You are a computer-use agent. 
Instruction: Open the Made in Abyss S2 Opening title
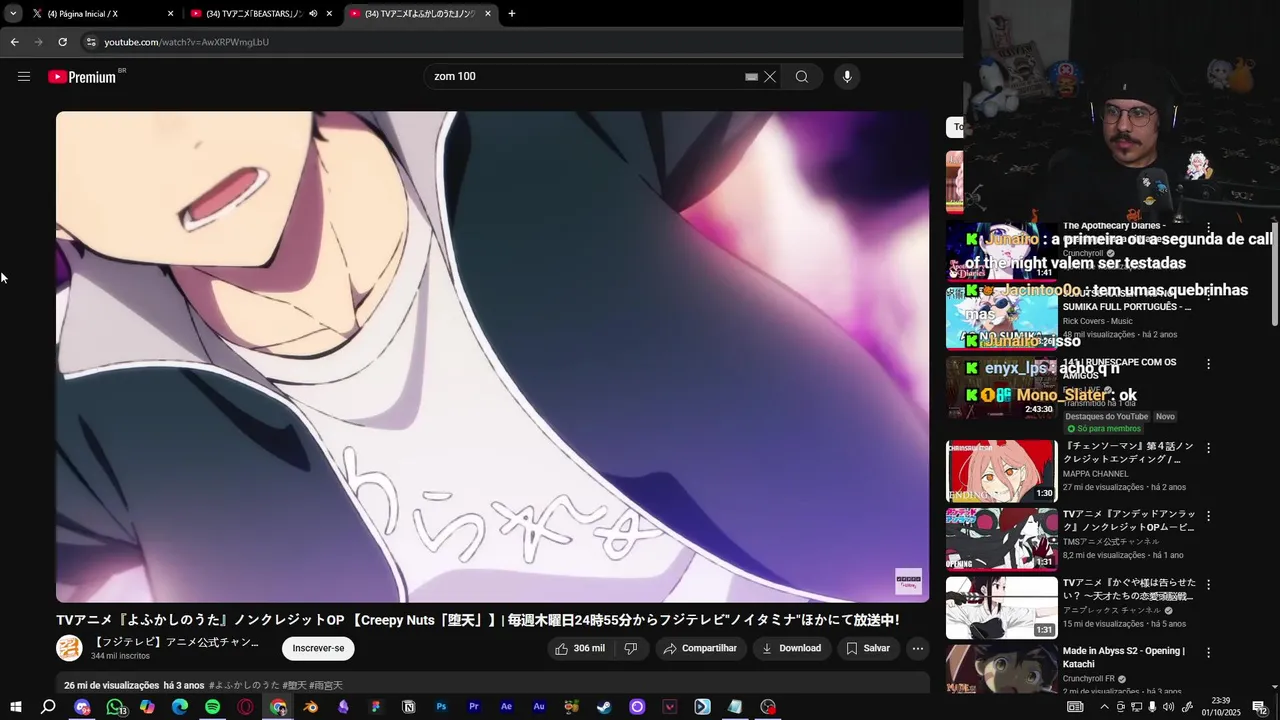[x=1123, y=657]
